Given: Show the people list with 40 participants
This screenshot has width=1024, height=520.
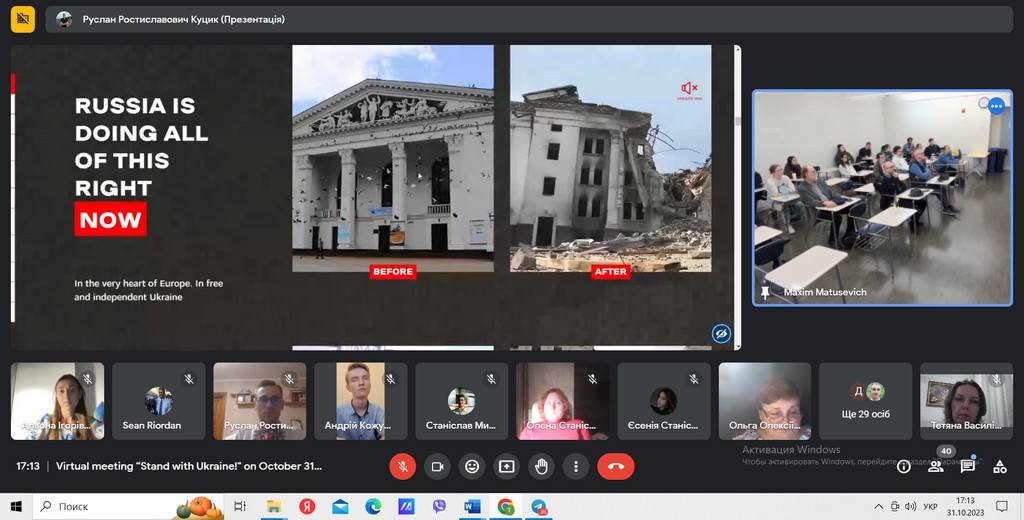Looking at the screenshot, I should 936,466.
